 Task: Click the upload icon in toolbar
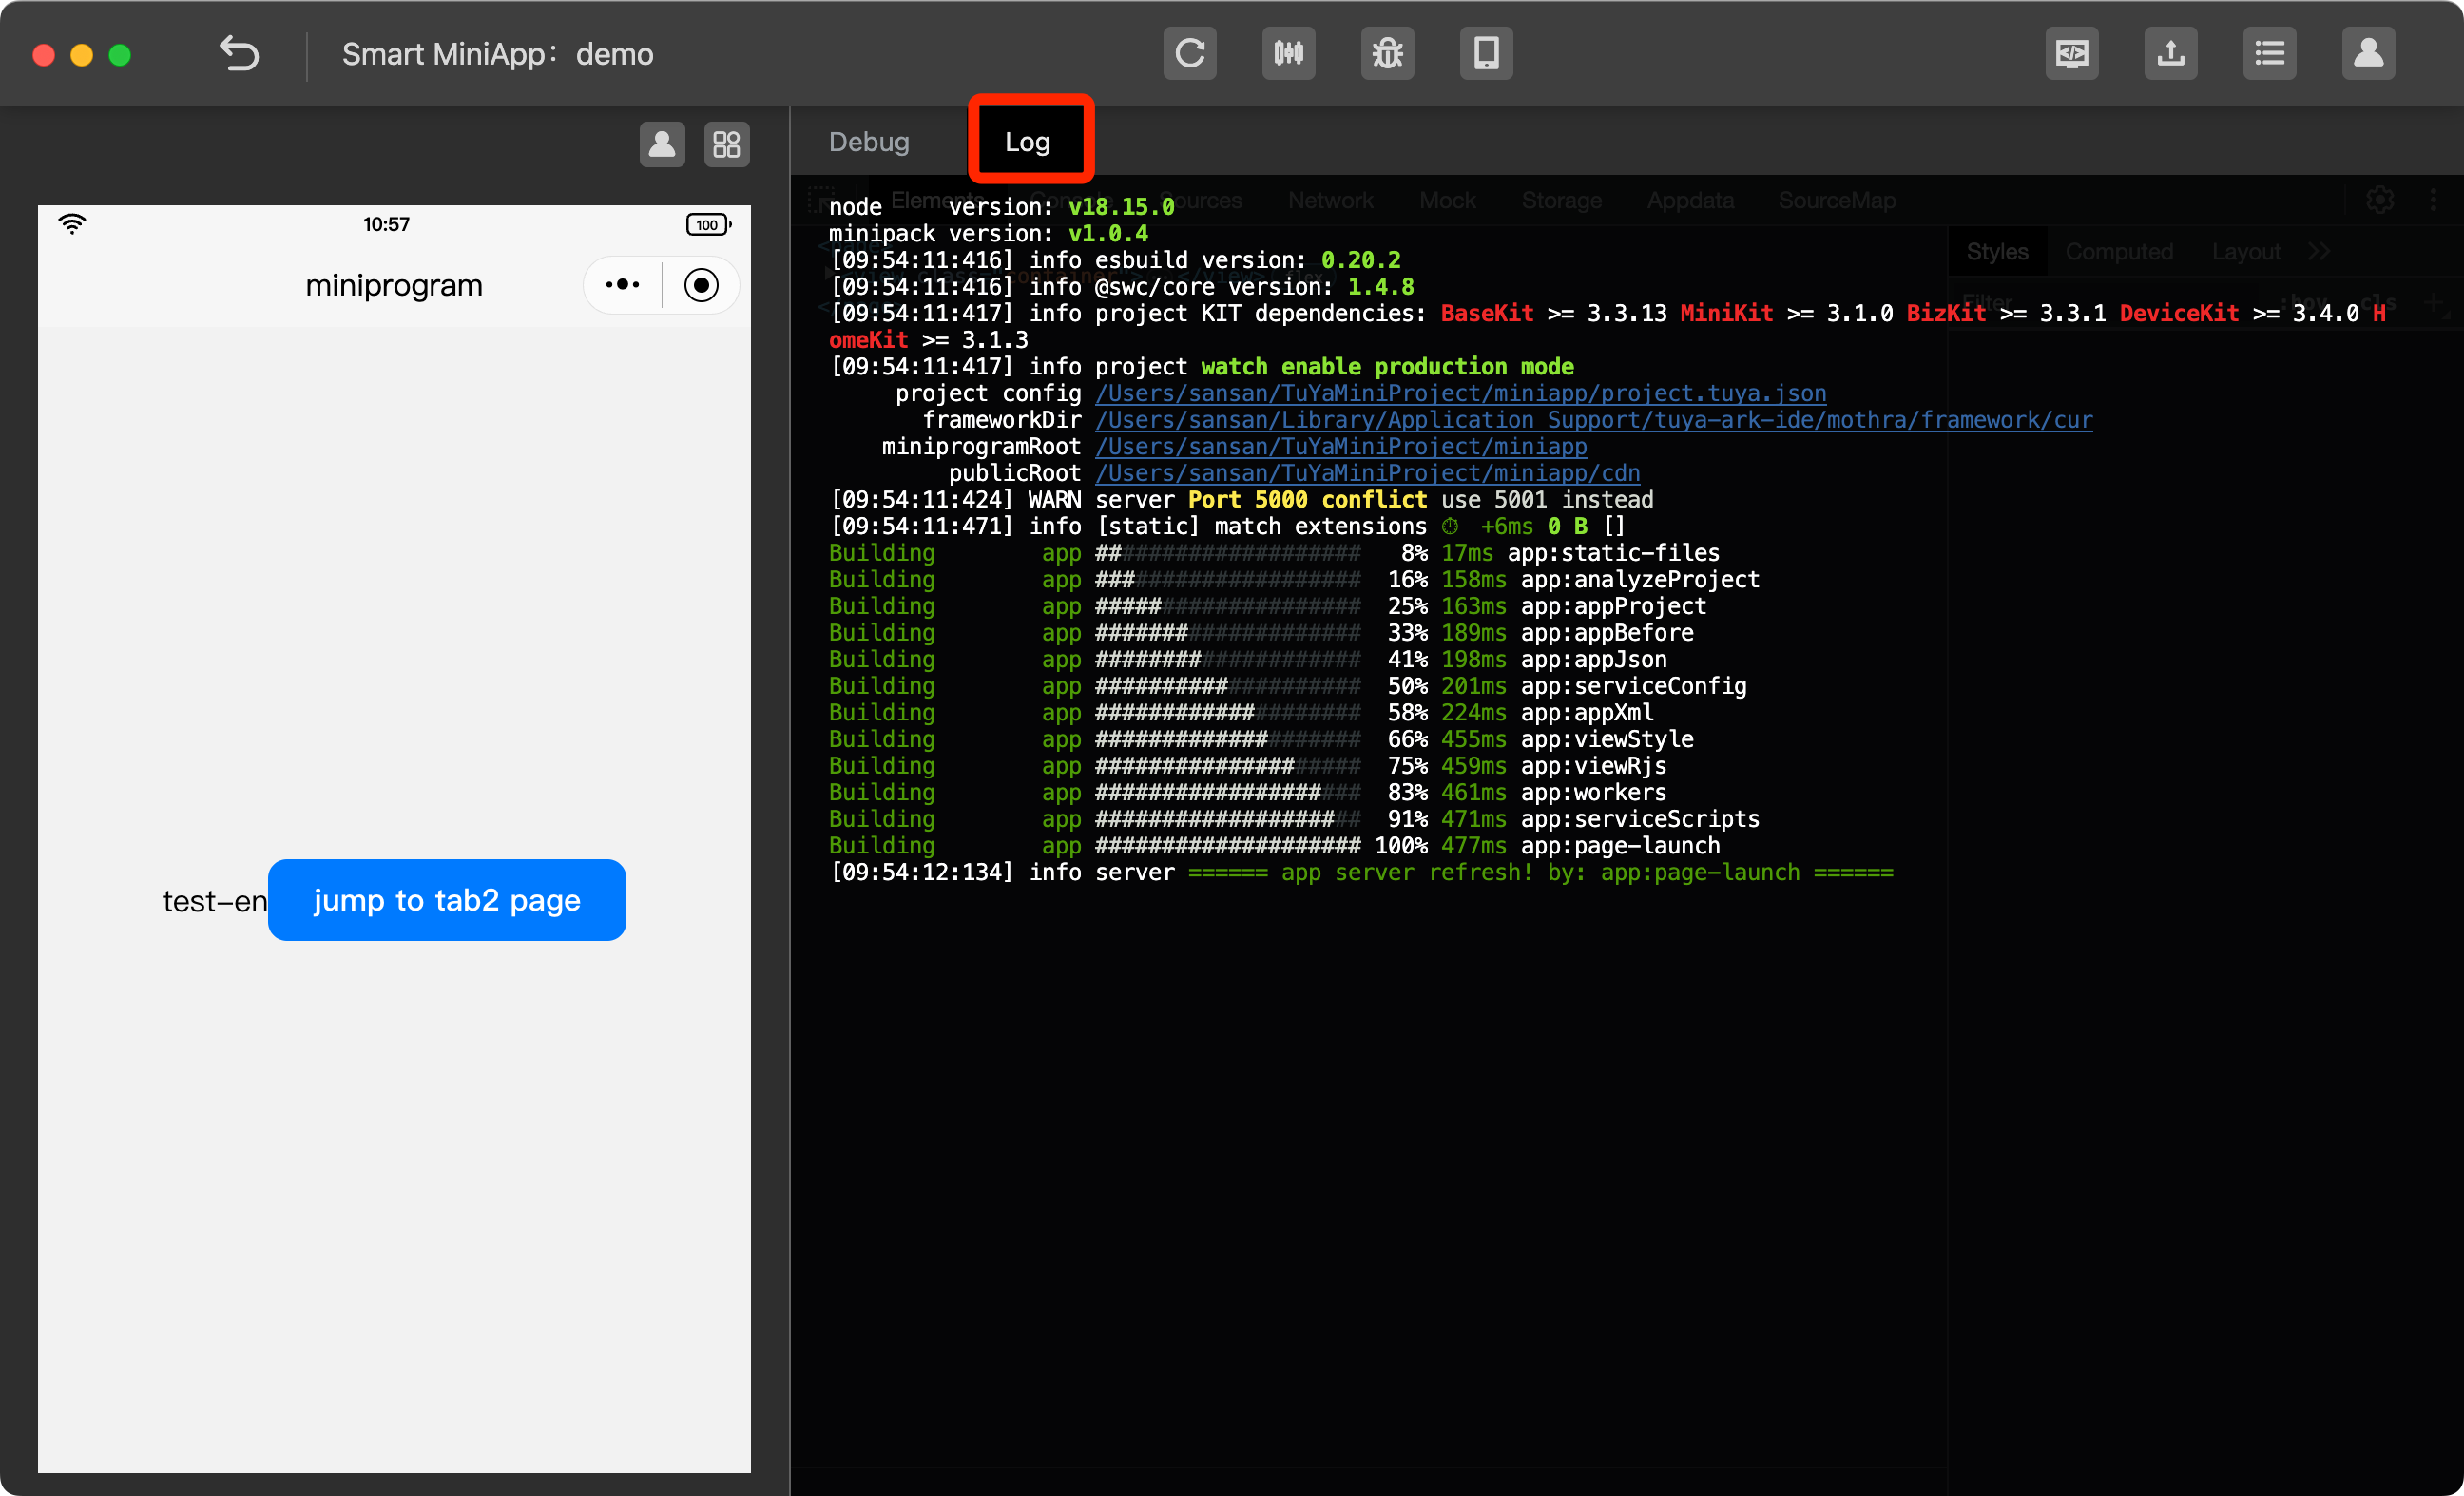pos(2170,53)
